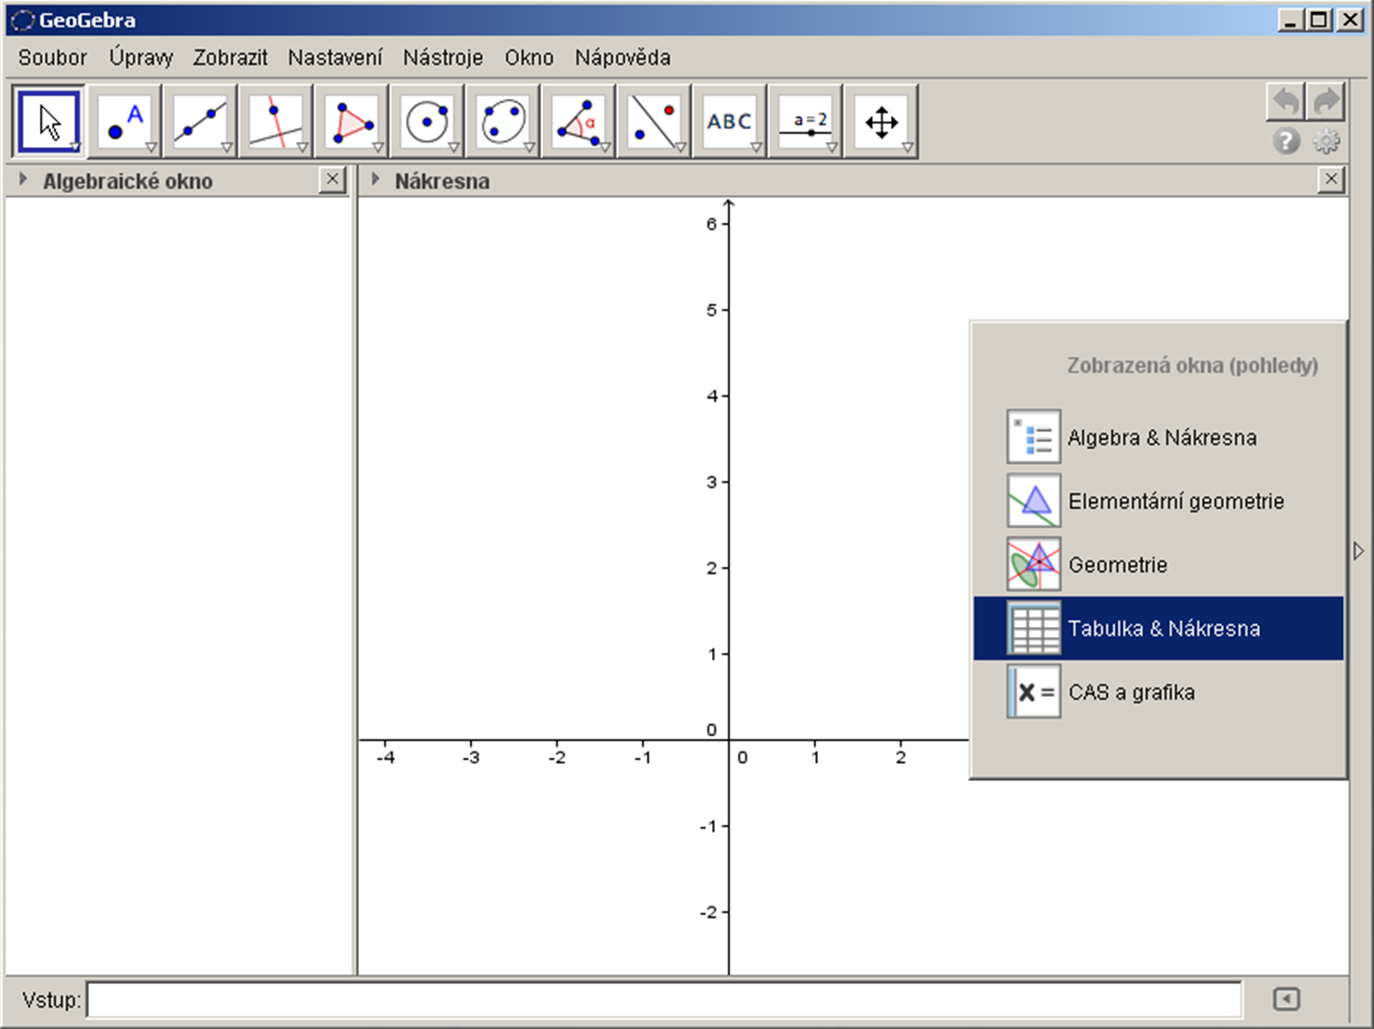The height and width of the screenshot is (1029, 1374).
Task: Click the GeoGebra title bar logo
Action: pyautogui.click(x=22, y=20)
